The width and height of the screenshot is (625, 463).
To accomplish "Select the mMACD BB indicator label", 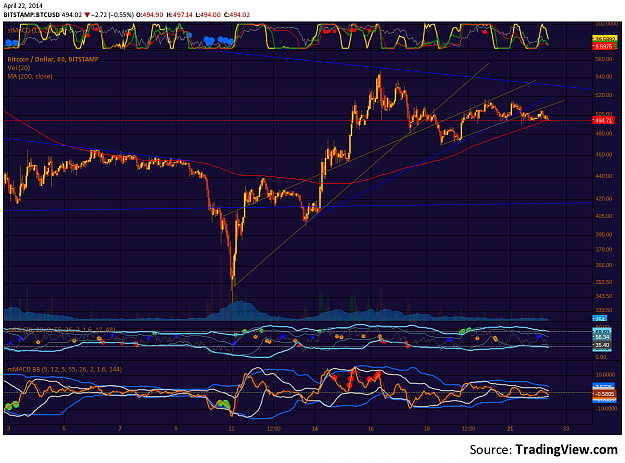I will pos(65,369).
